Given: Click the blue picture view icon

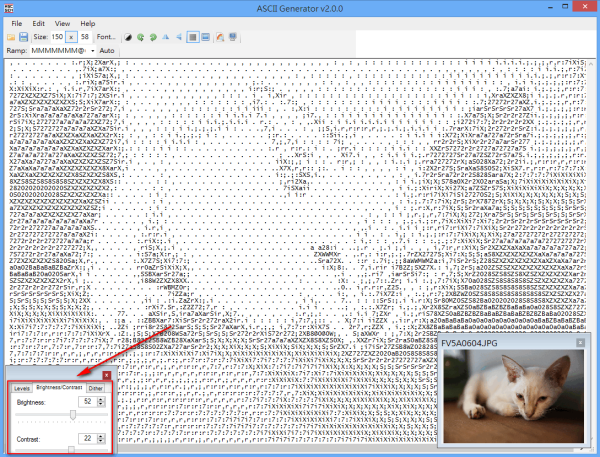Looking at the screenshot, I should tap(205, 37).
